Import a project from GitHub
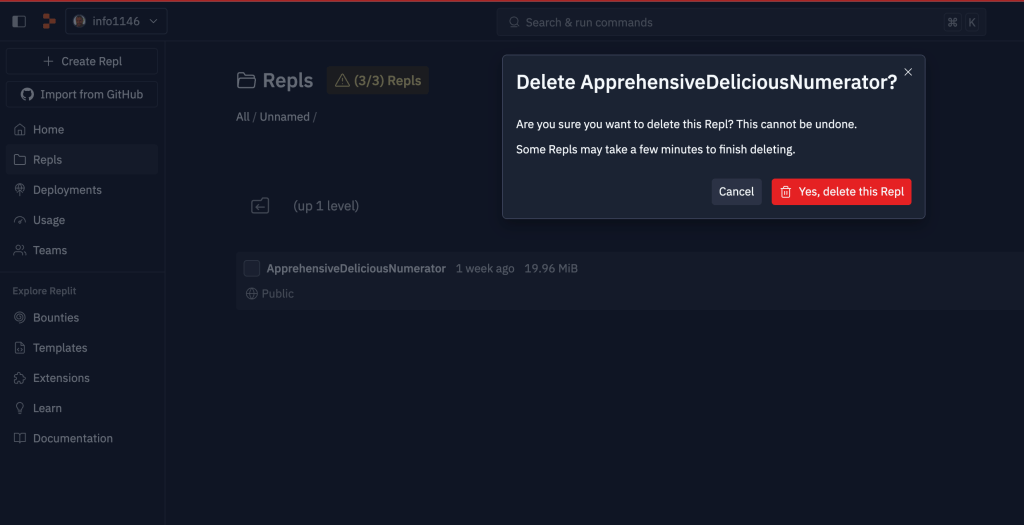Screen dimensions: 1024x525 (82, 95)
